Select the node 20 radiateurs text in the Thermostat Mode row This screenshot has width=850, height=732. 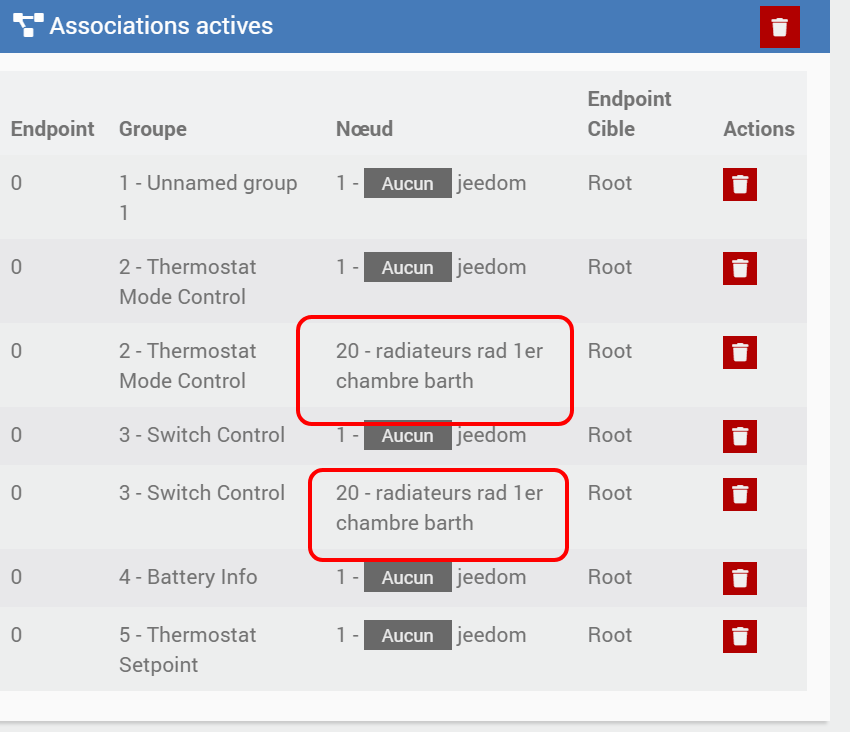tap(439, 366)
